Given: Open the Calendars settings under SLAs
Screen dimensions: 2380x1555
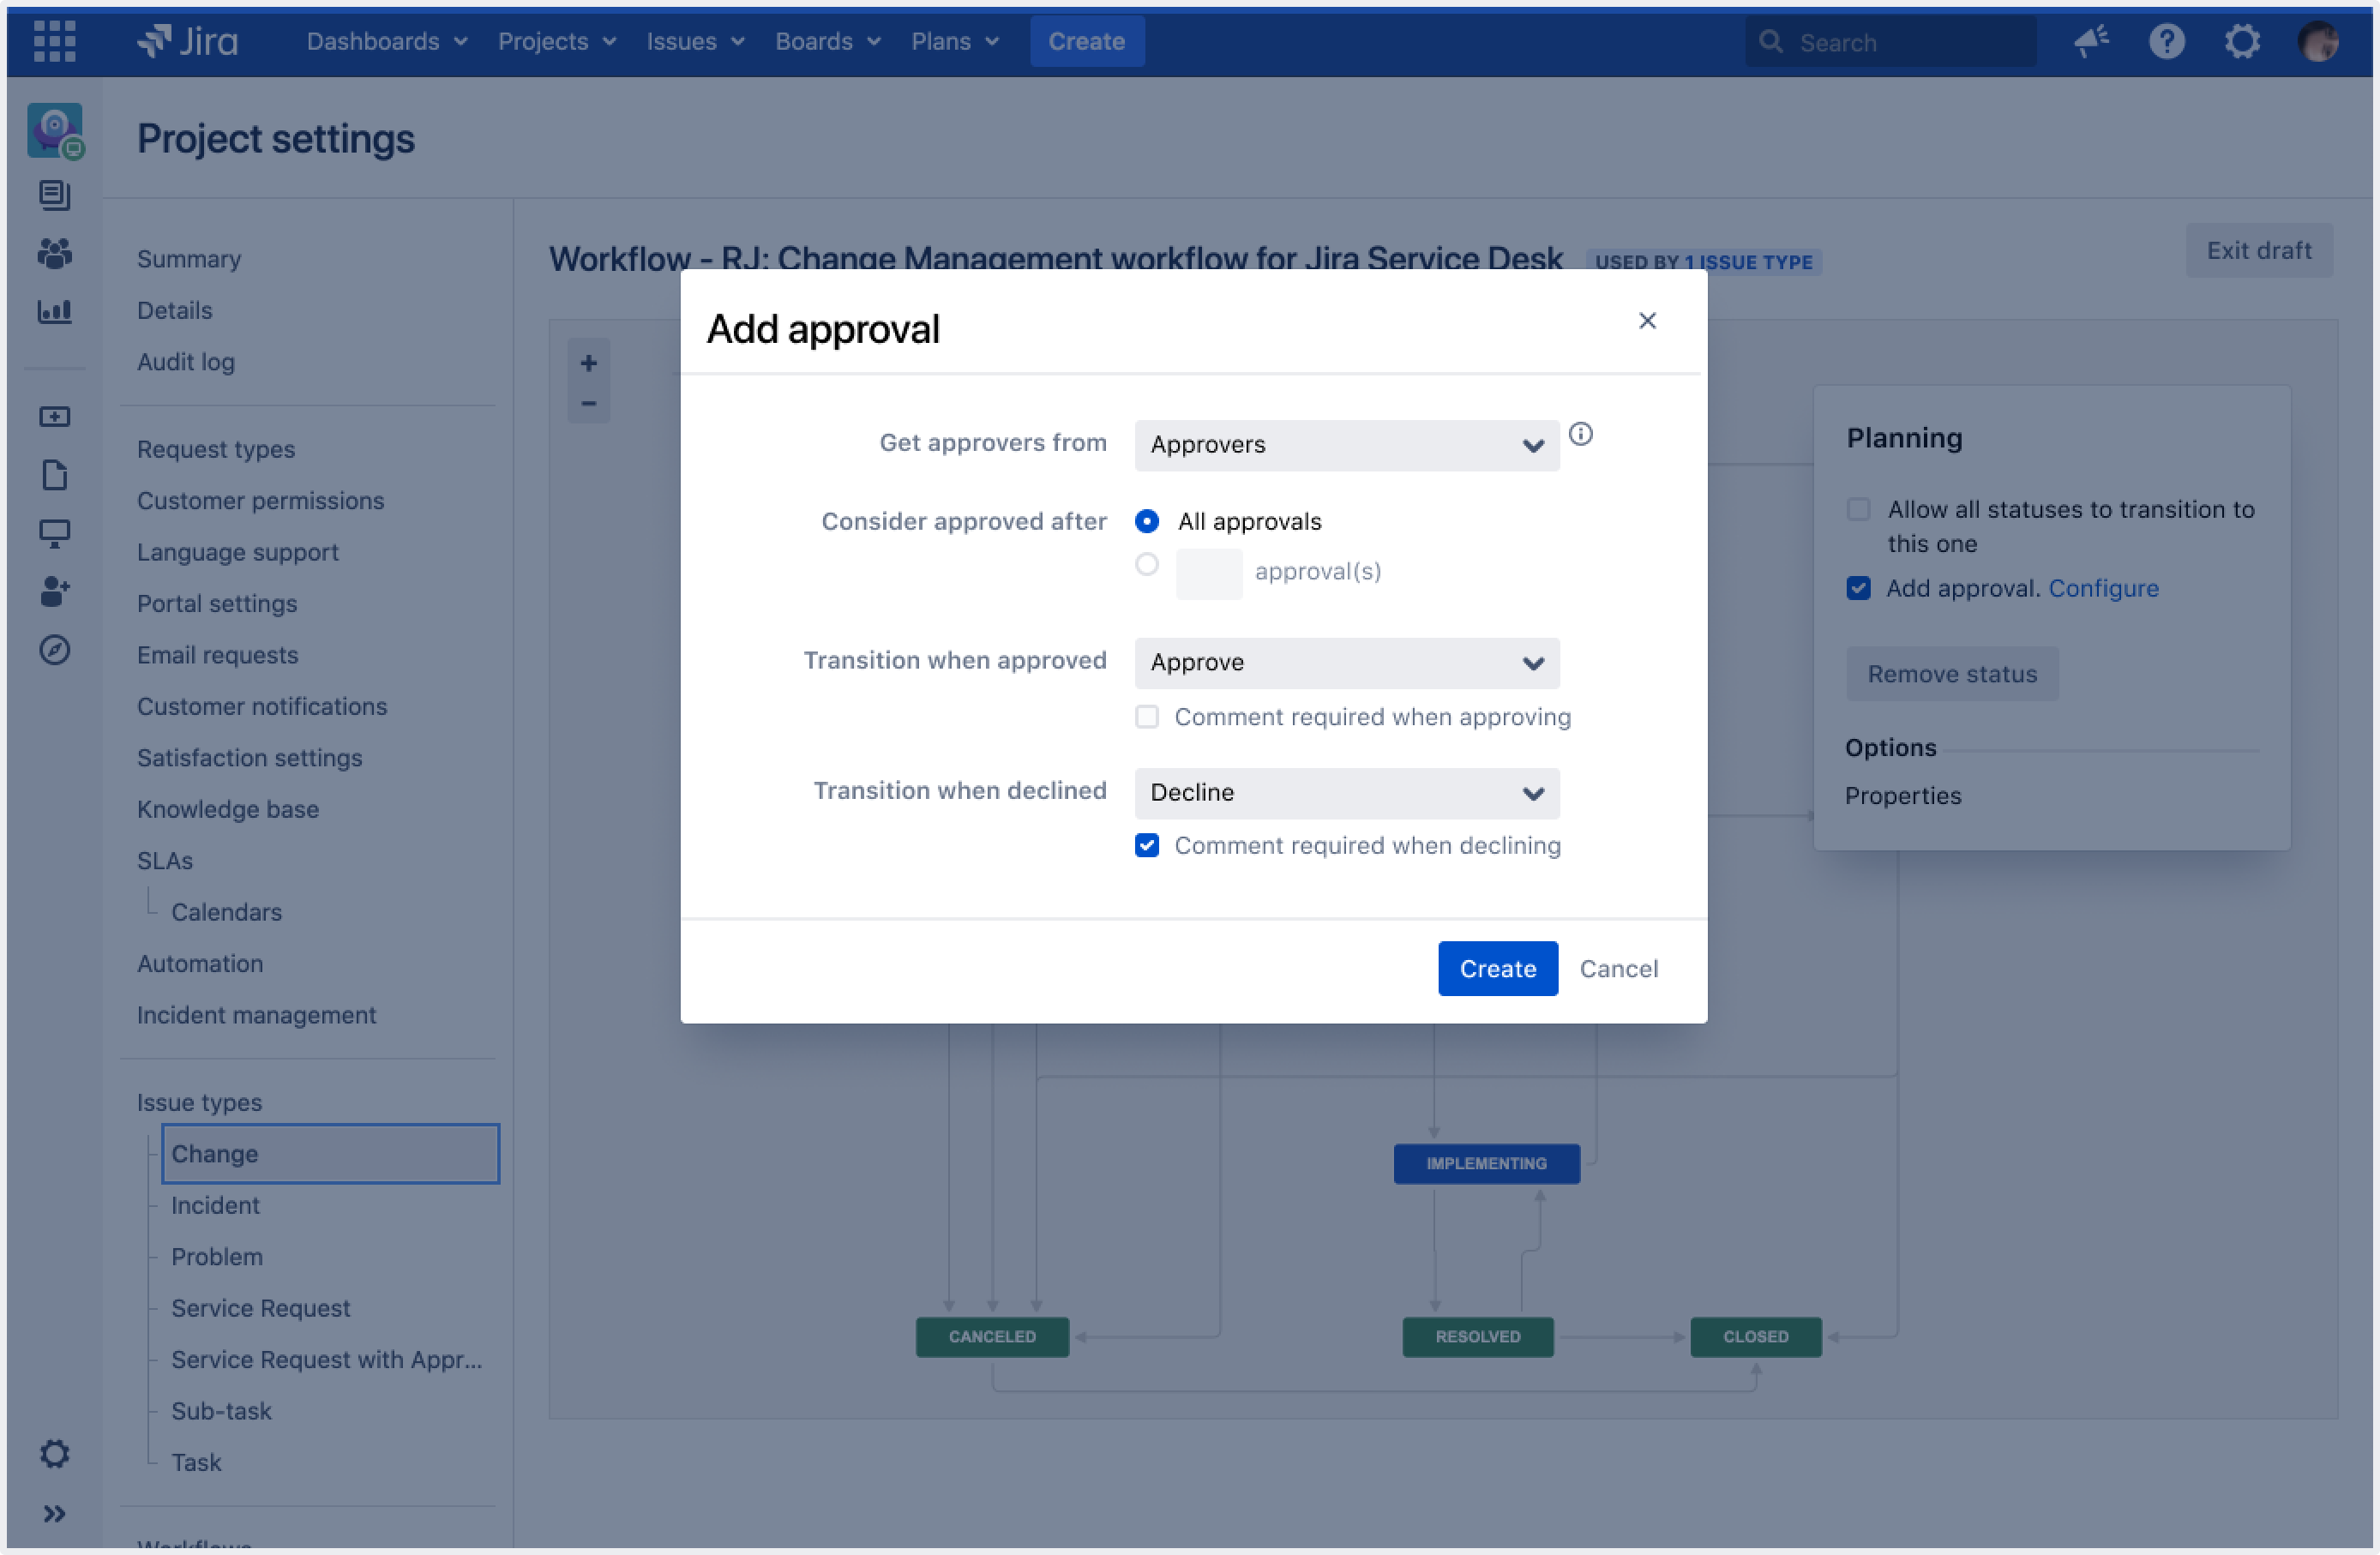Looking at the screenshot, I should (x=226, y=913).
